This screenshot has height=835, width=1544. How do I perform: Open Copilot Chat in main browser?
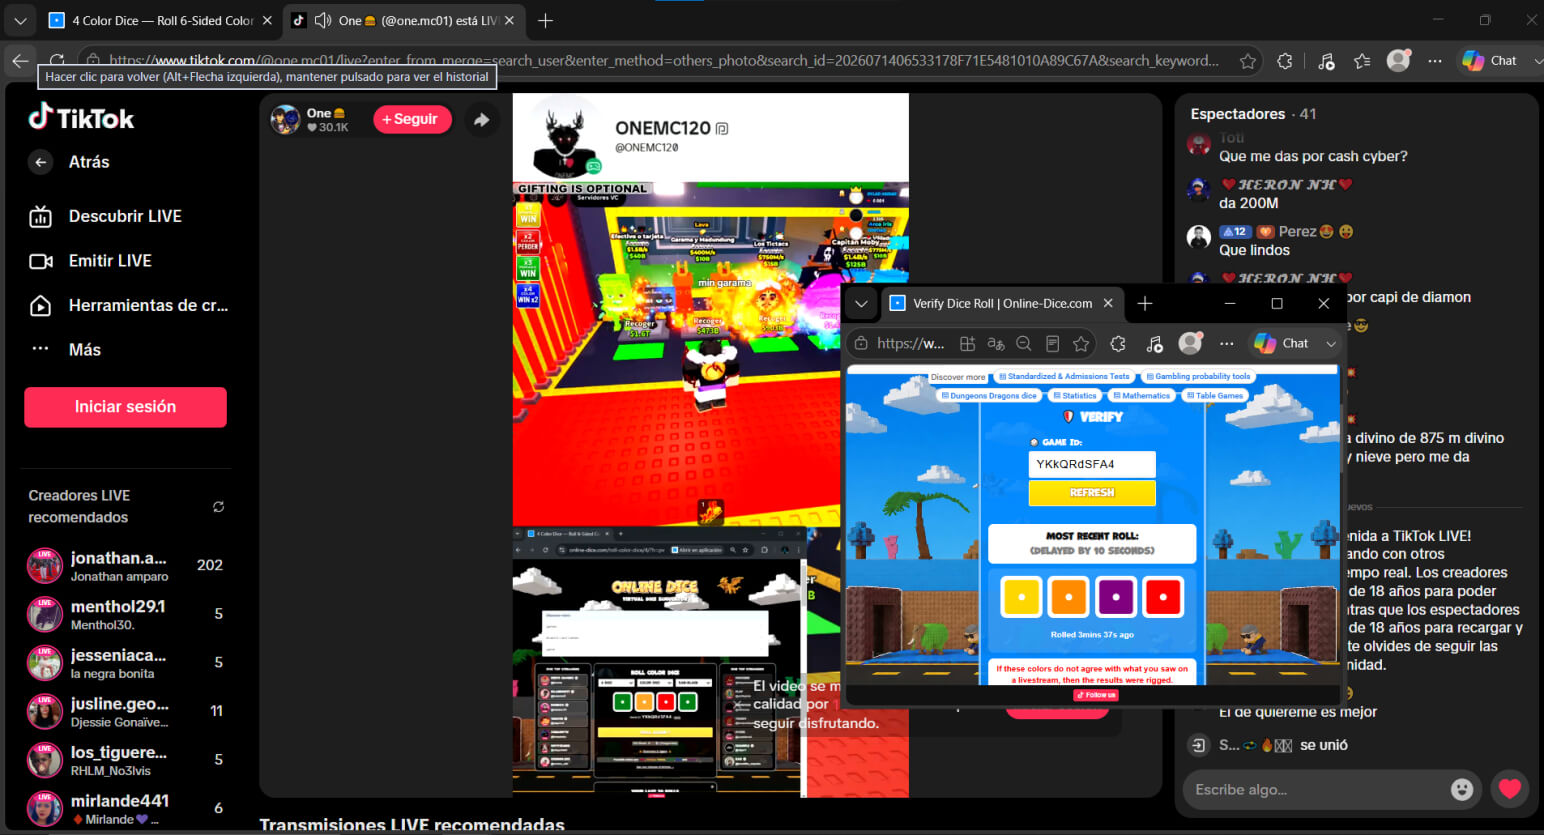coord(1490,61)
